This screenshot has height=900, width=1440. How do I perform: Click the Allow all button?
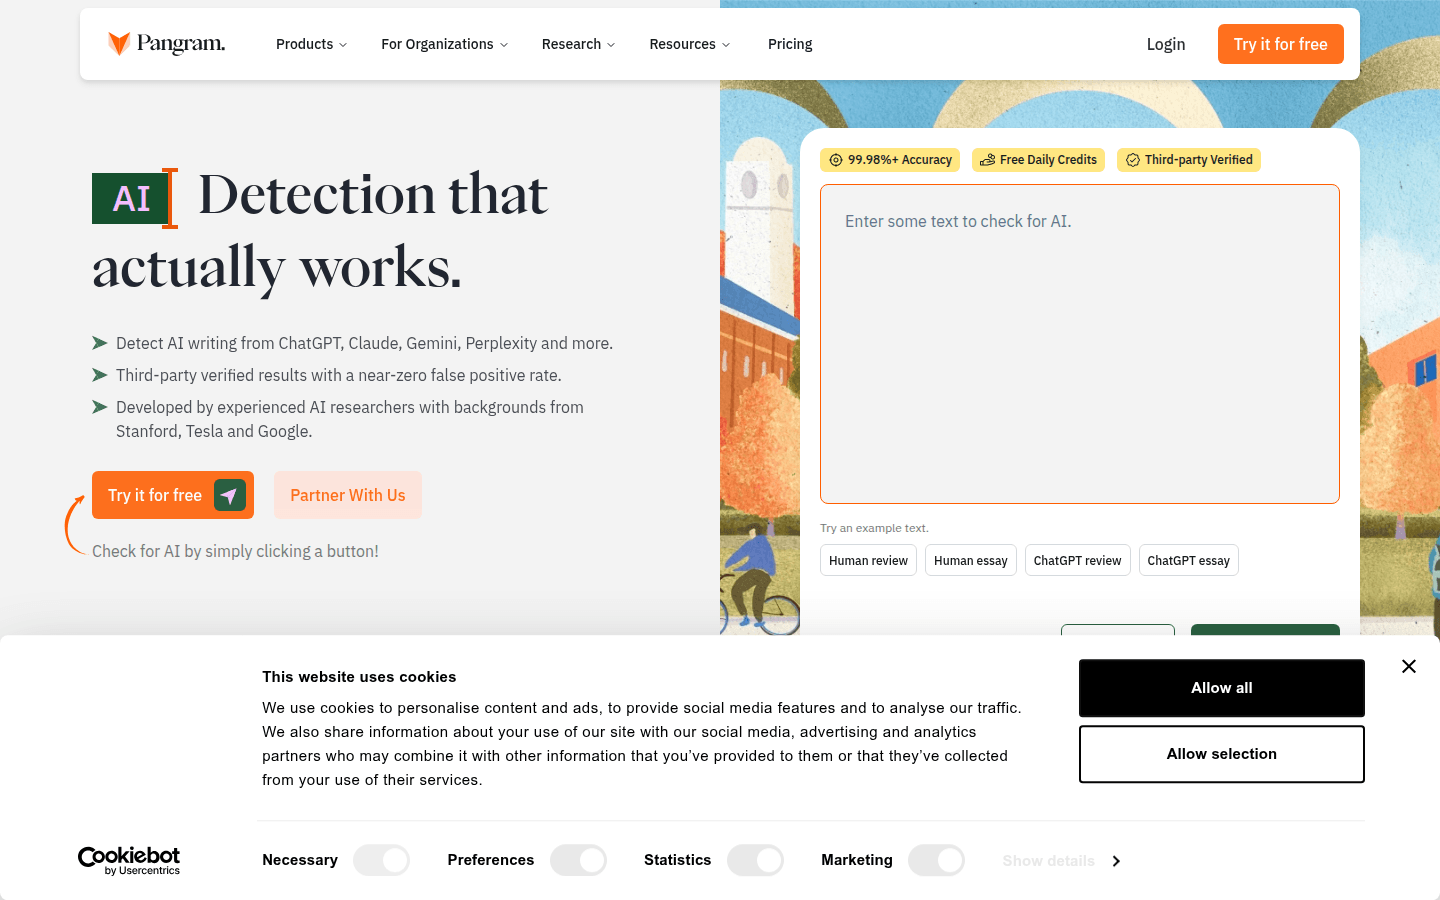pyautogui.click(x=1221, y=688)
